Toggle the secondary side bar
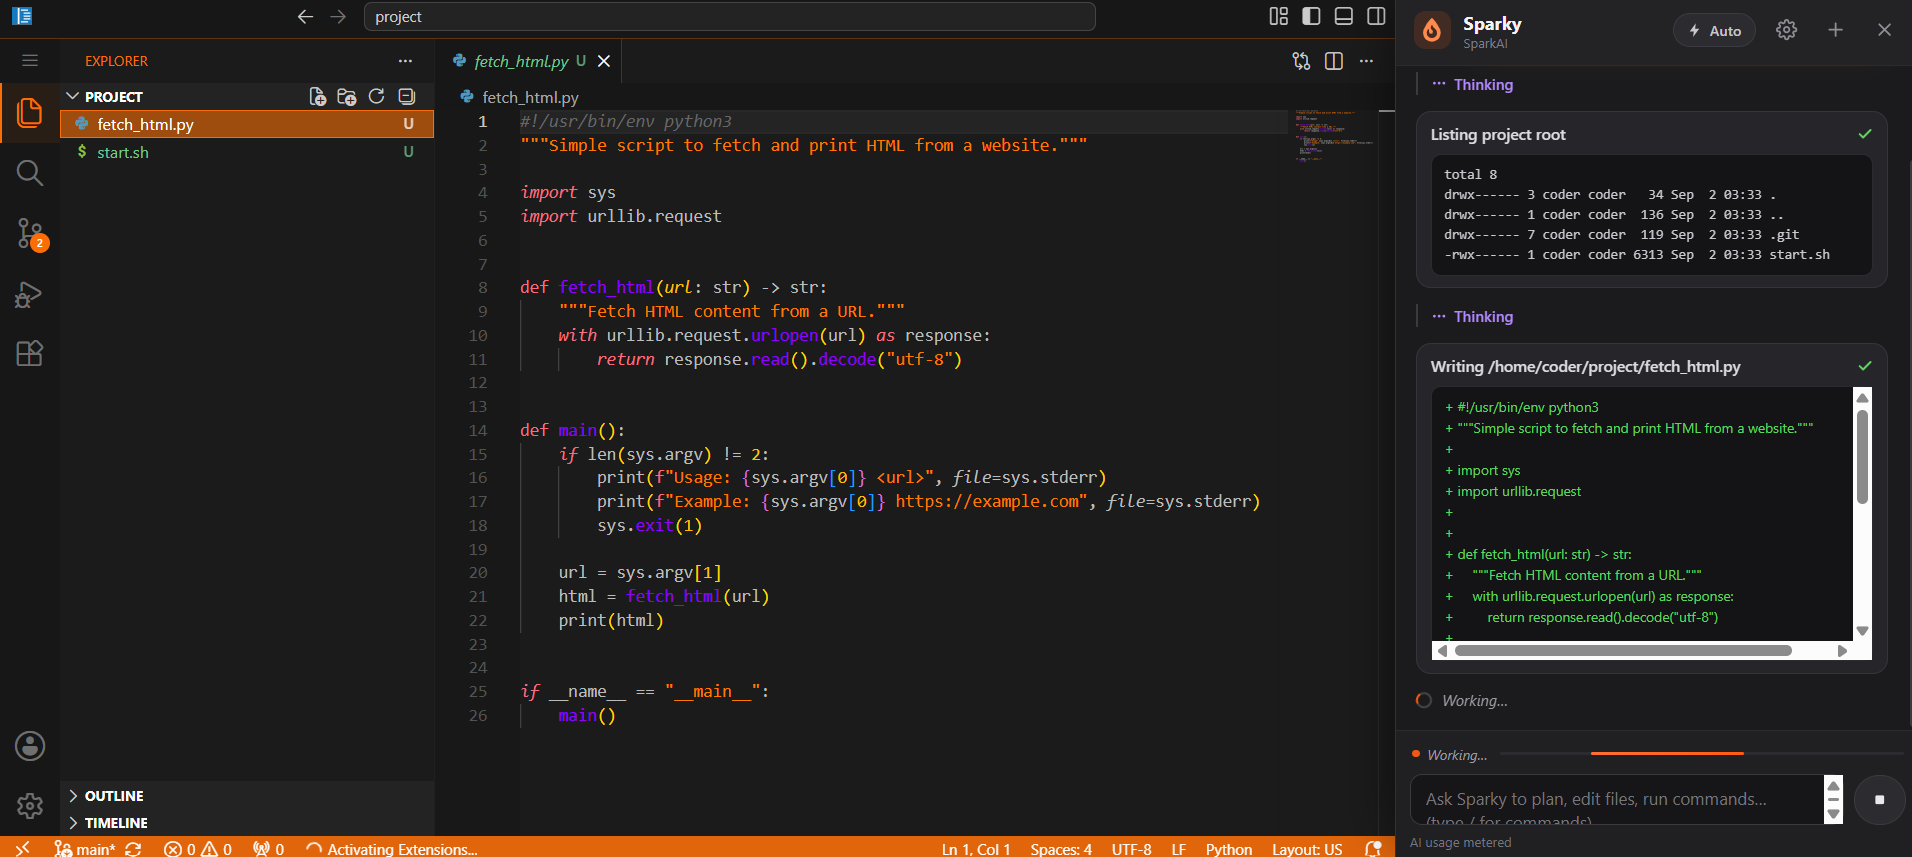 tap(1377, 16)
